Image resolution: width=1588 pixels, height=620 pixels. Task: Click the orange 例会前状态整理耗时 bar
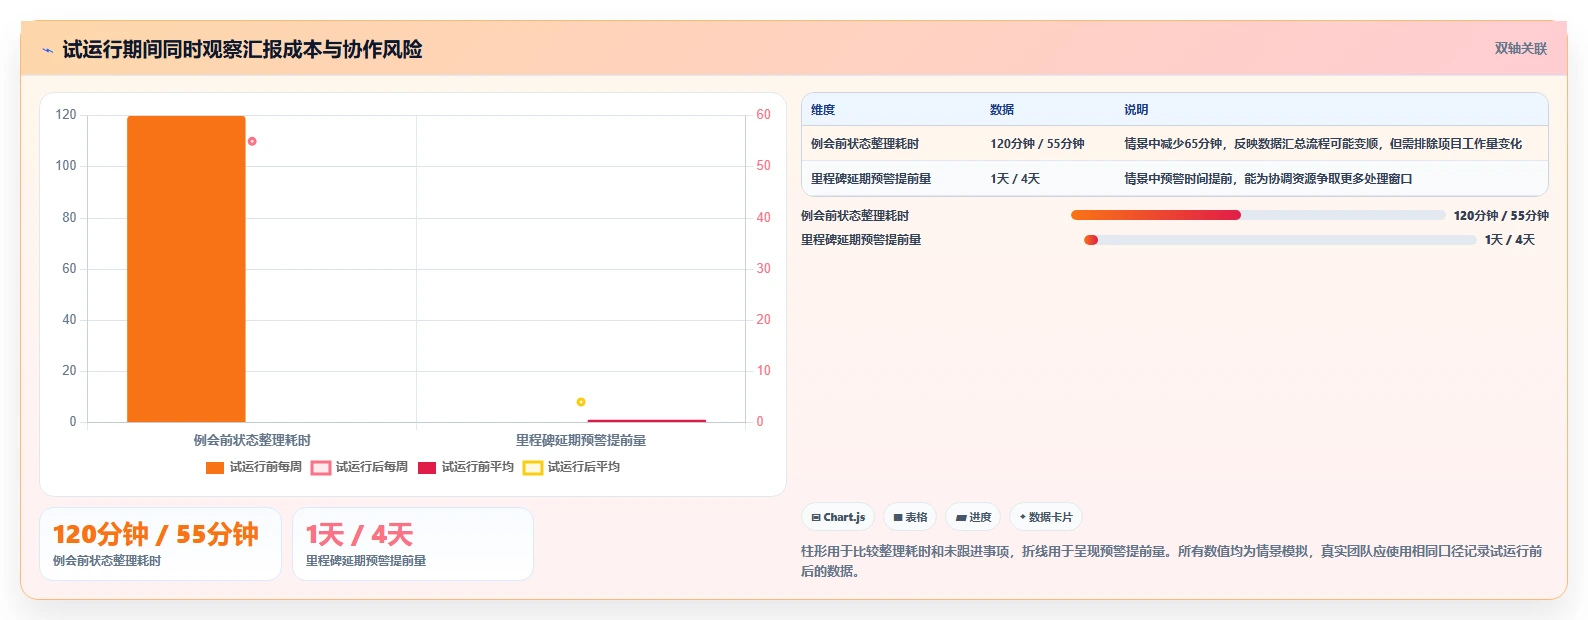coord(186,269)
